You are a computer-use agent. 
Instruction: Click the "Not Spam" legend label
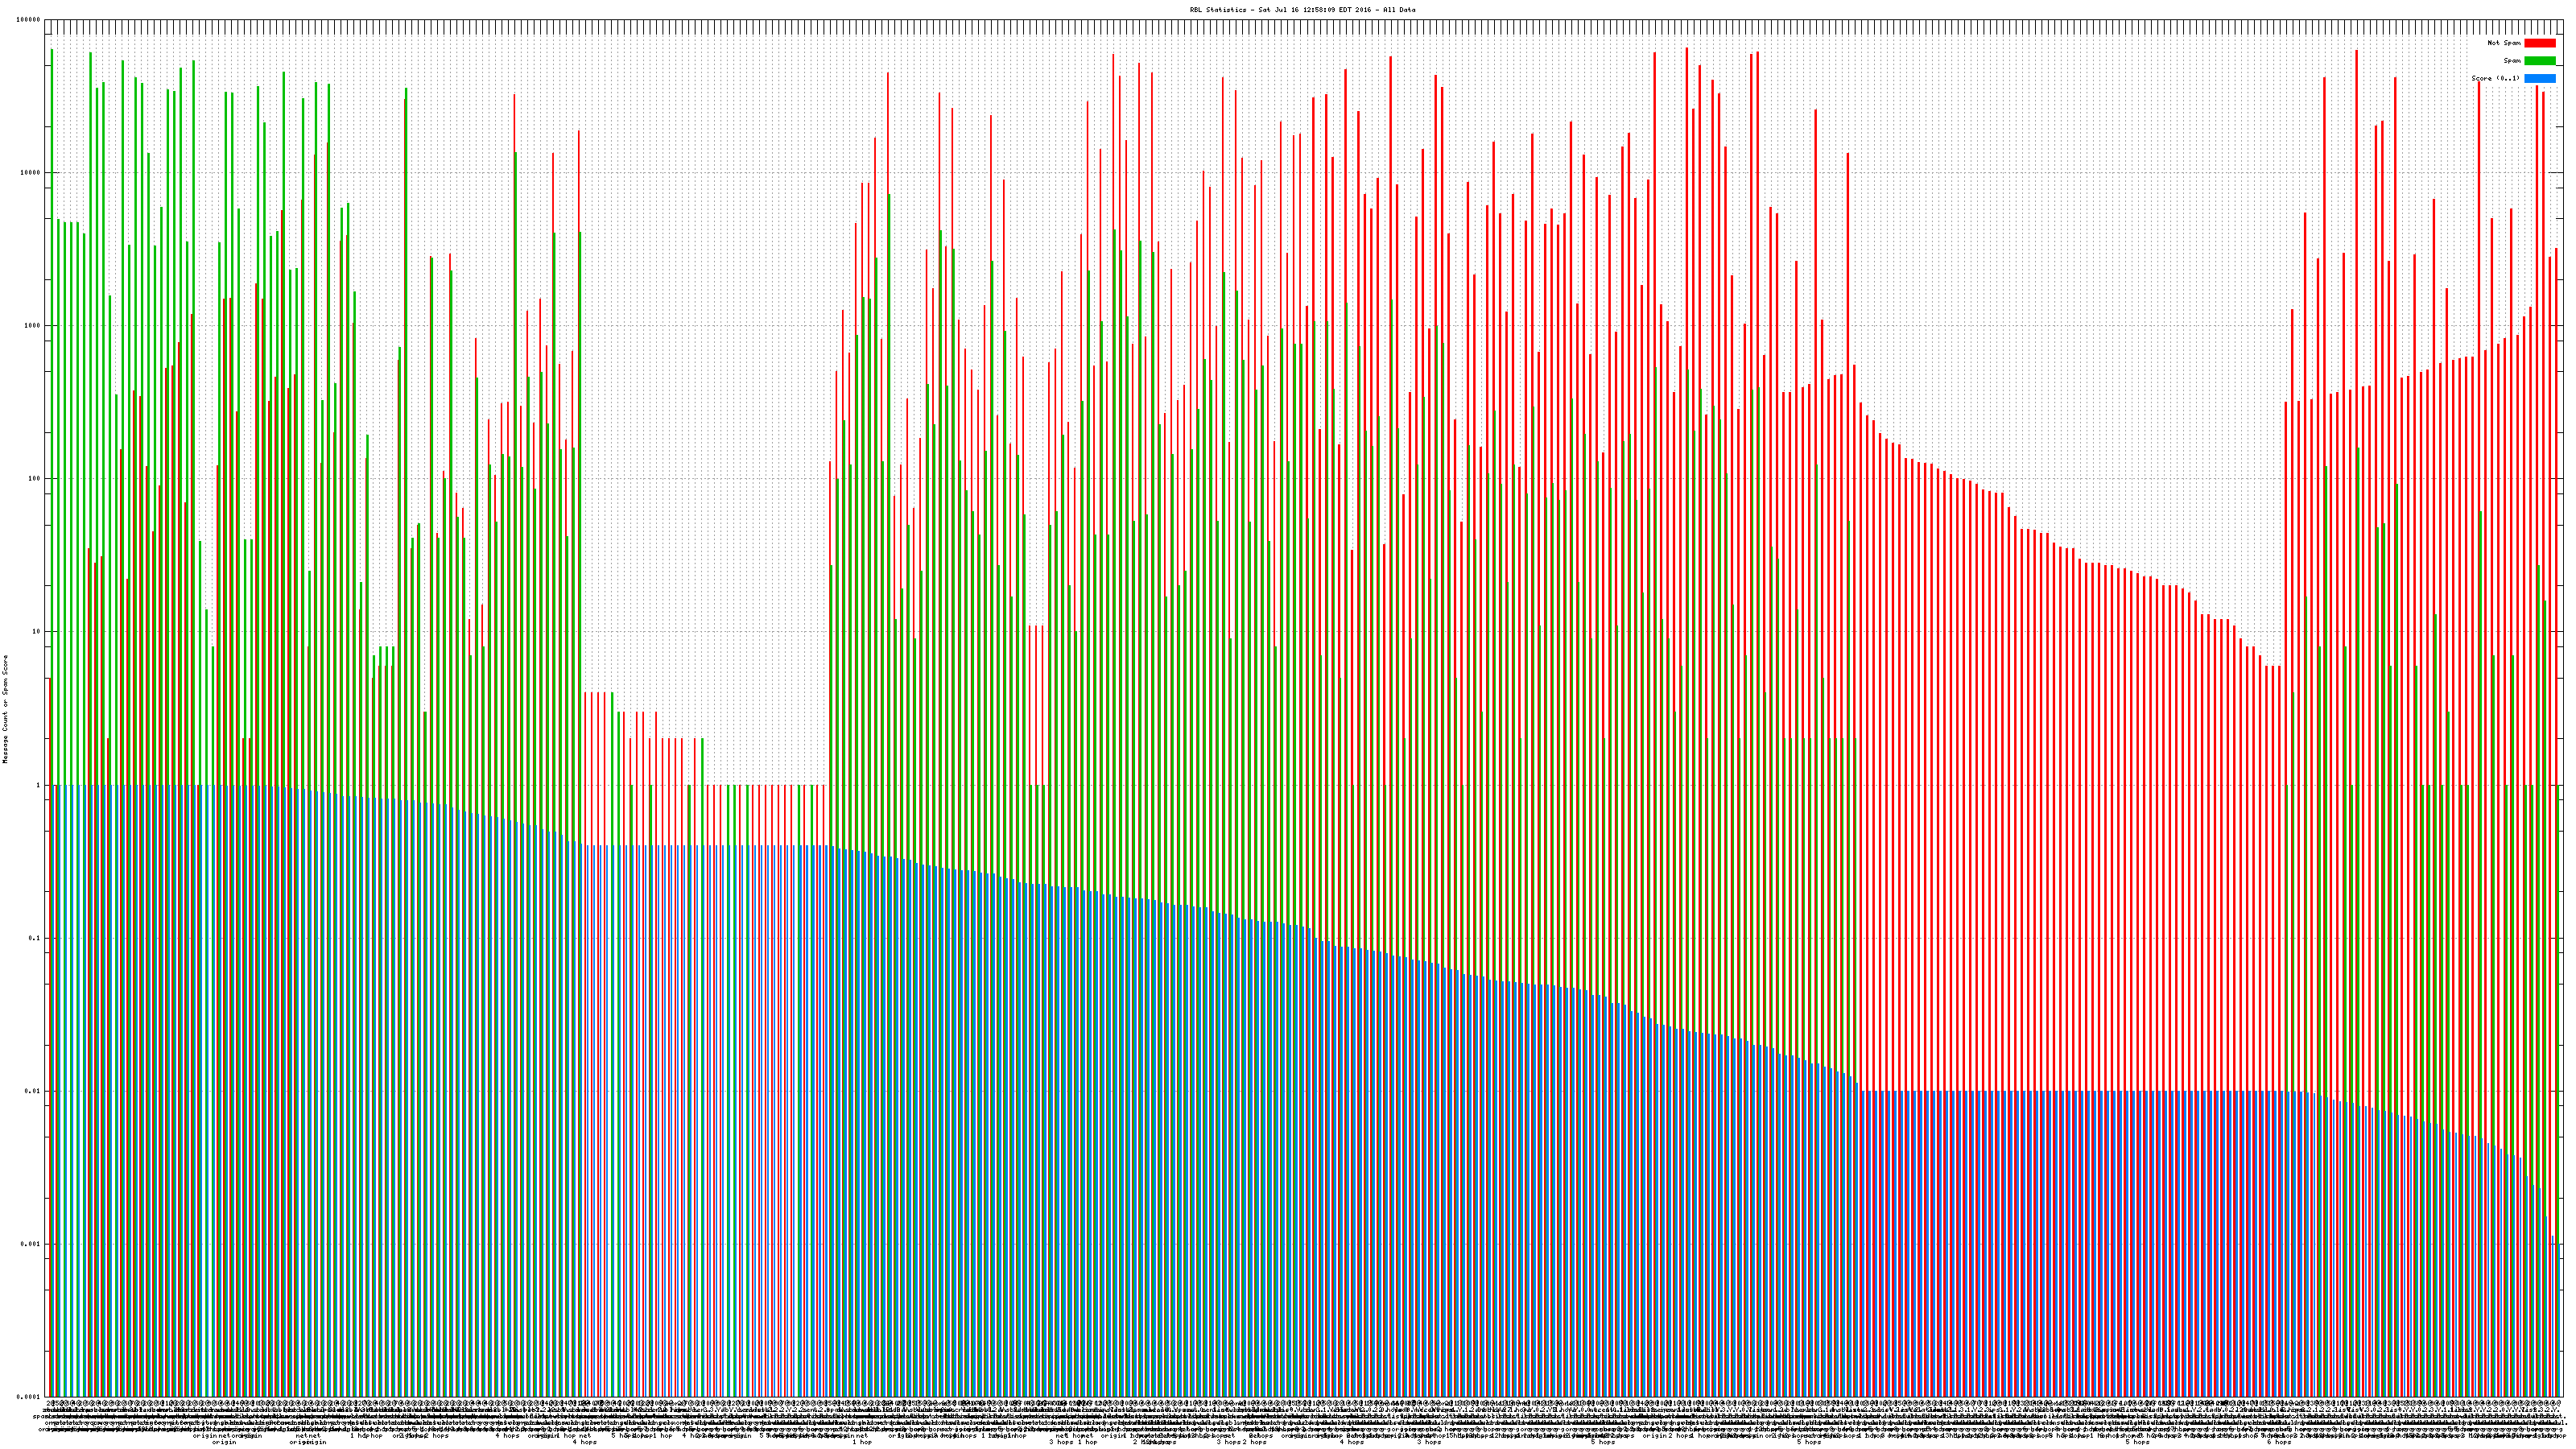[2504, 43]
